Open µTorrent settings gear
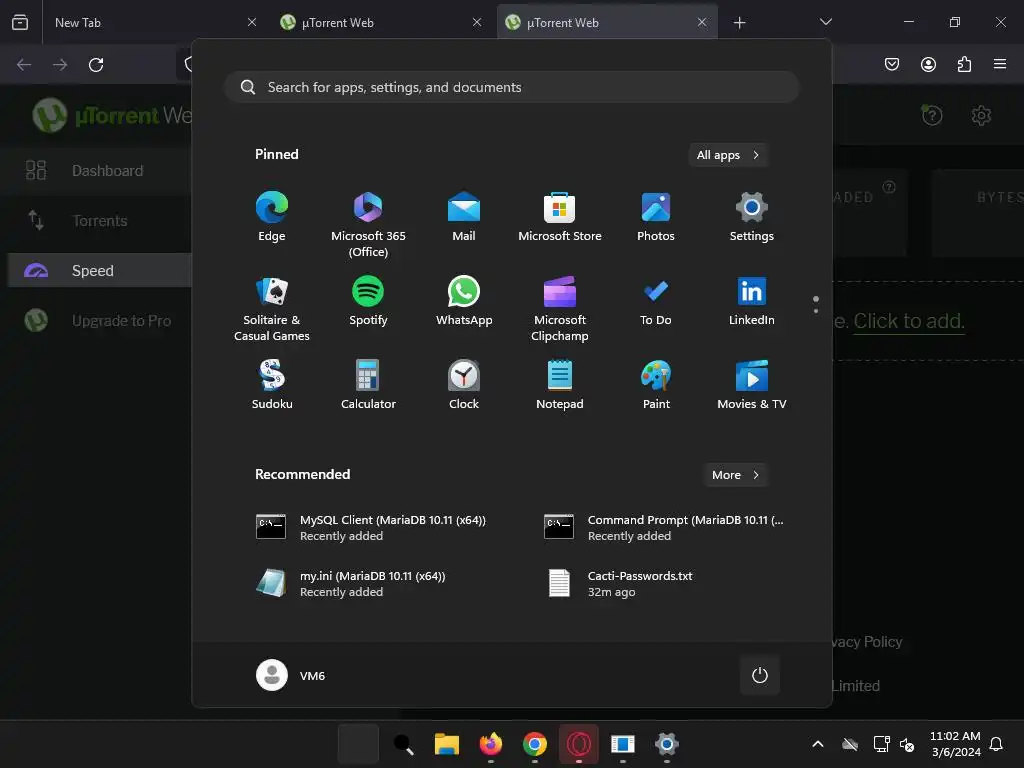Image resolution: width=1024 pixels, height=768 pixels. 981,116
